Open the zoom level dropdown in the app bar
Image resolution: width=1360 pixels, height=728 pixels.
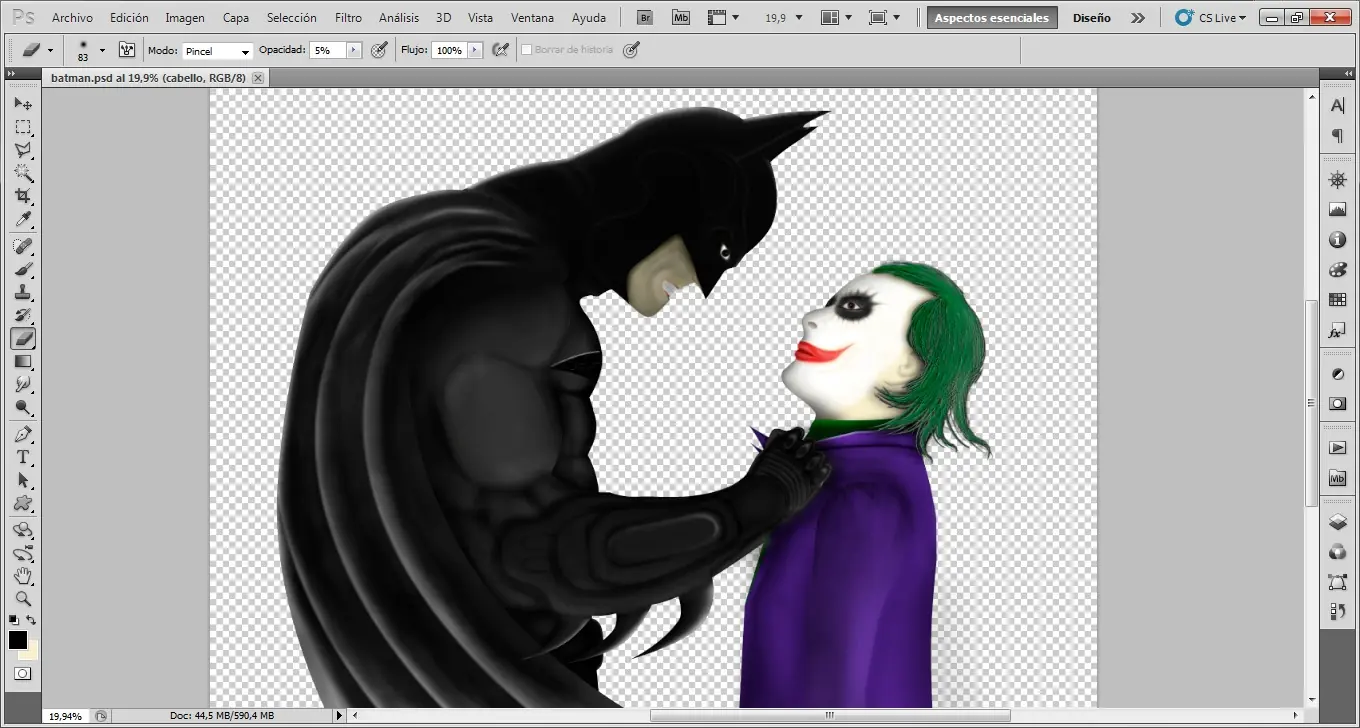coord(783,17)
